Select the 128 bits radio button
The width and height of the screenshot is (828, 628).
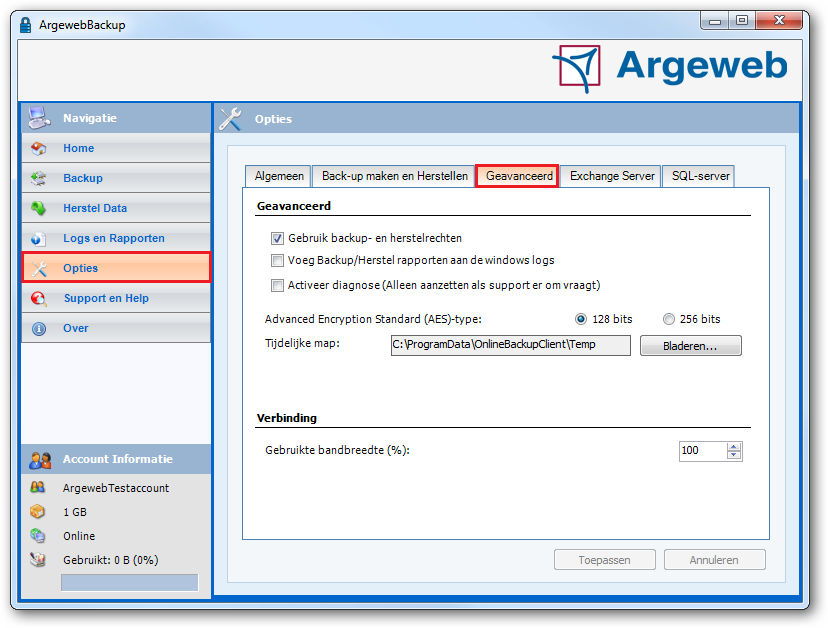[581, 319]
